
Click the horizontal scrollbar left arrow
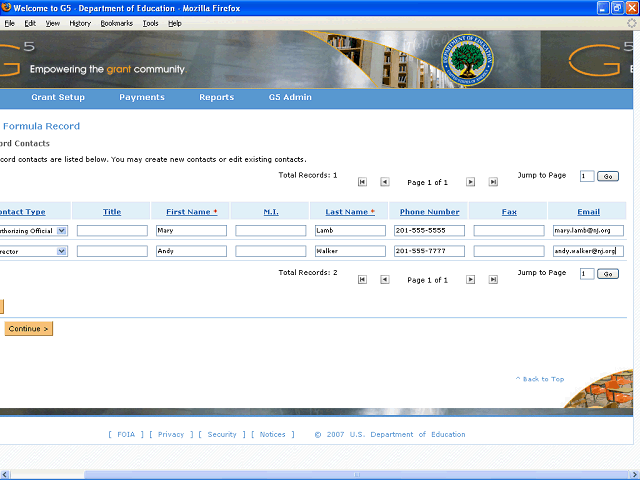pos(4,475)
